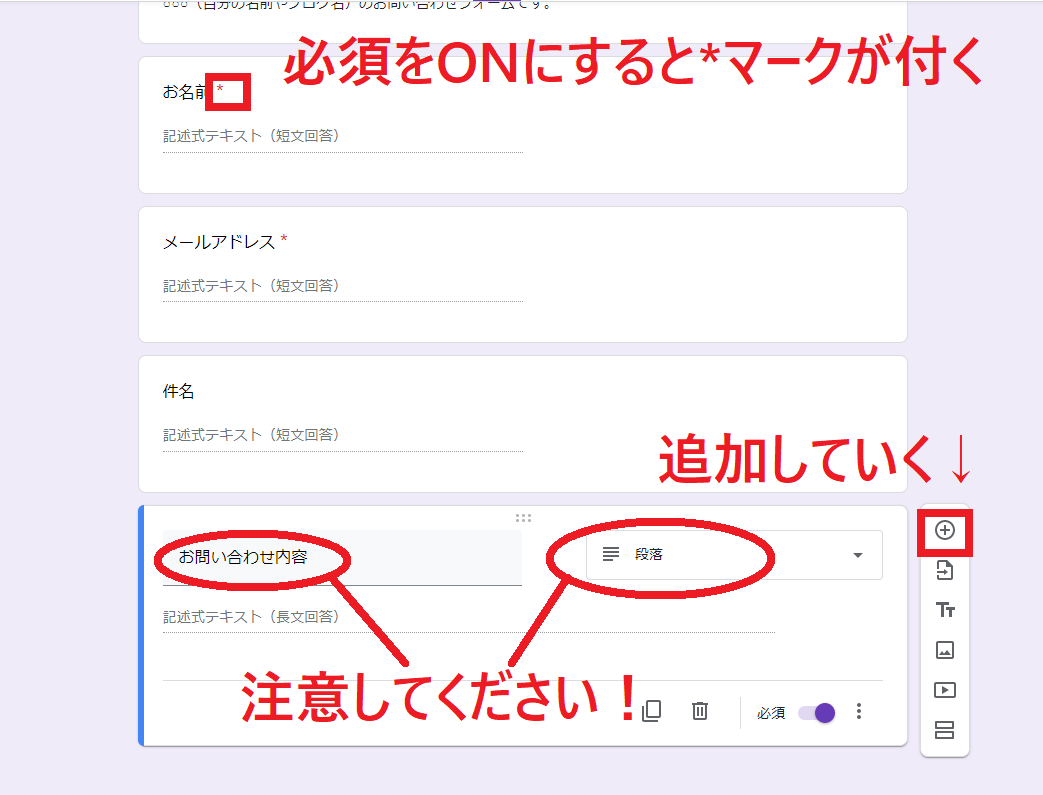The height and width of the screenshot is (795, 1043).
Task: Click the 記述式テキスト（短文回答） field under お名前
Action: click(250, 135)
